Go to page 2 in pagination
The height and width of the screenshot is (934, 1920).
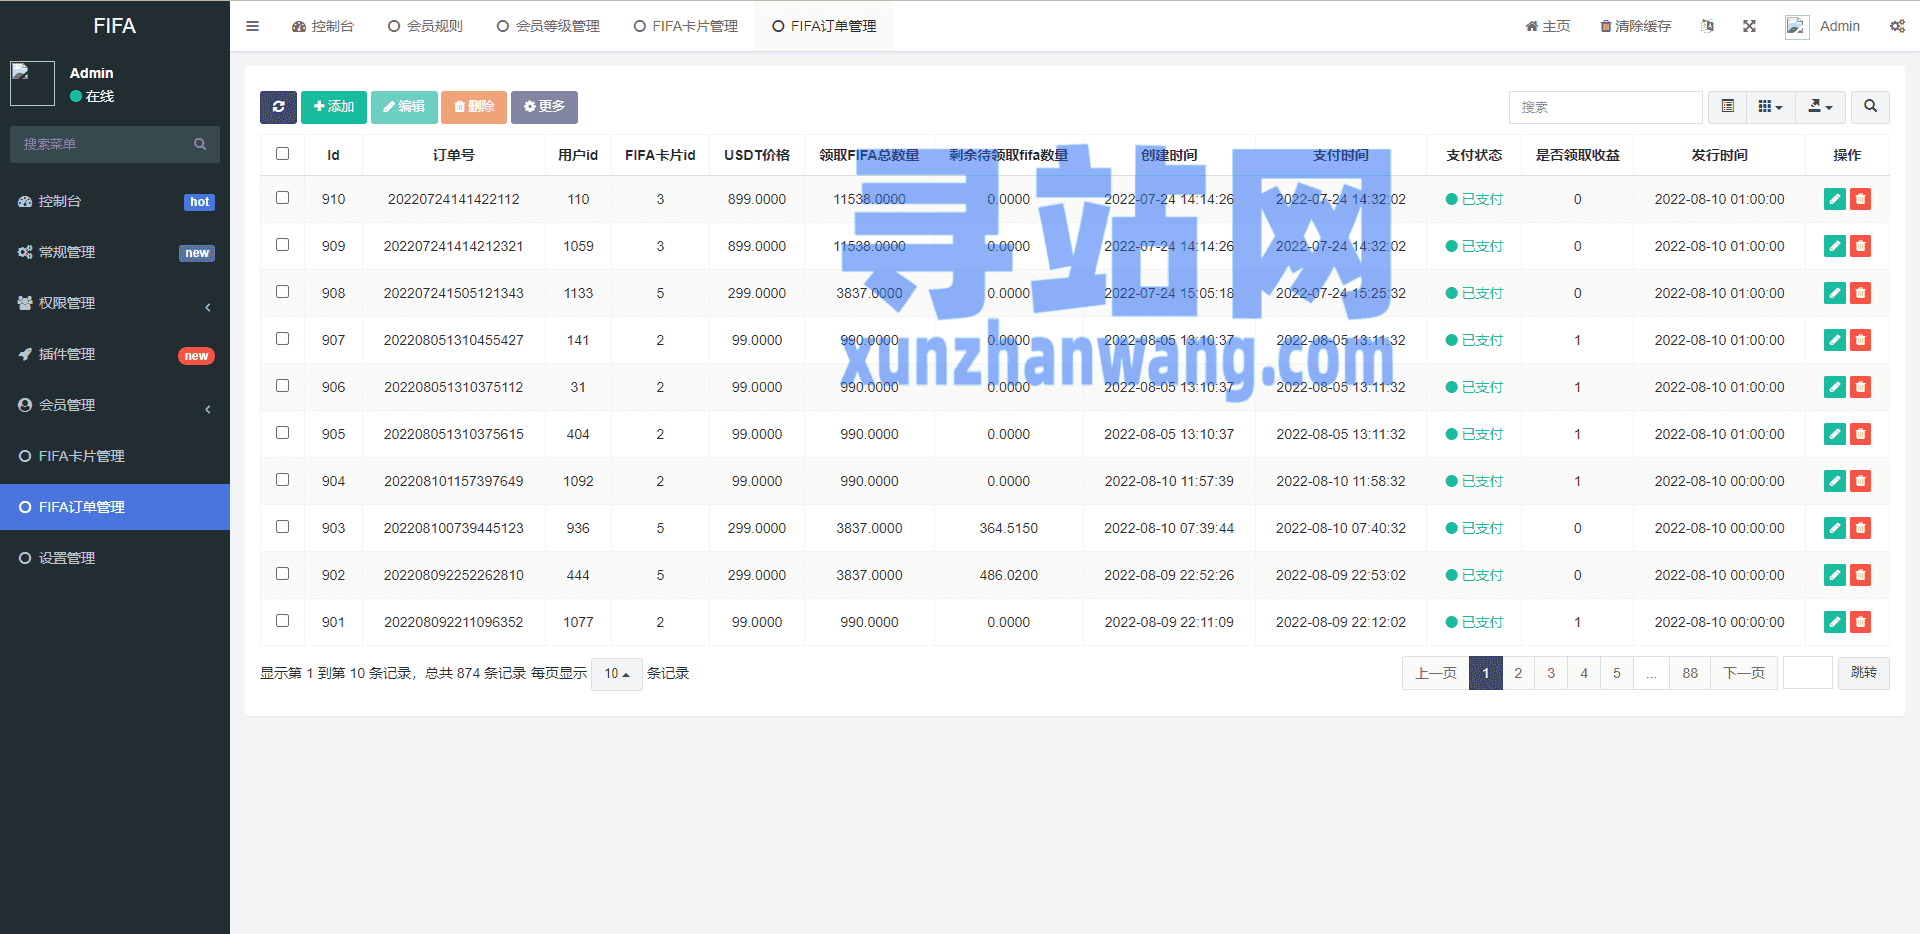(x=1518, y=673)
